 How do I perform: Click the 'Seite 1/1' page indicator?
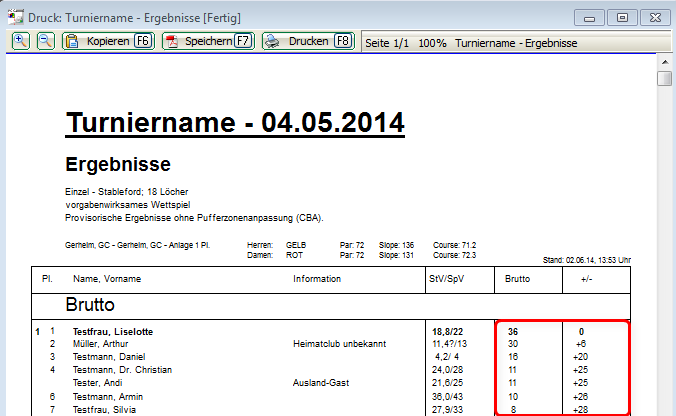coord(388,43)
